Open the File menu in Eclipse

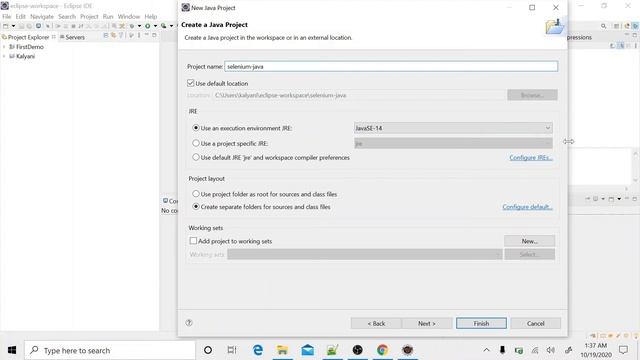7,17
